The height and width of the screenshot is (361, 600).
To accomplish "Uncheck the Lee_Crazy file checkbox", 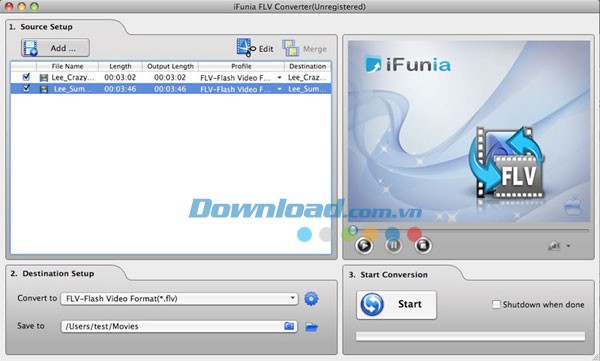I will [26, 77].
